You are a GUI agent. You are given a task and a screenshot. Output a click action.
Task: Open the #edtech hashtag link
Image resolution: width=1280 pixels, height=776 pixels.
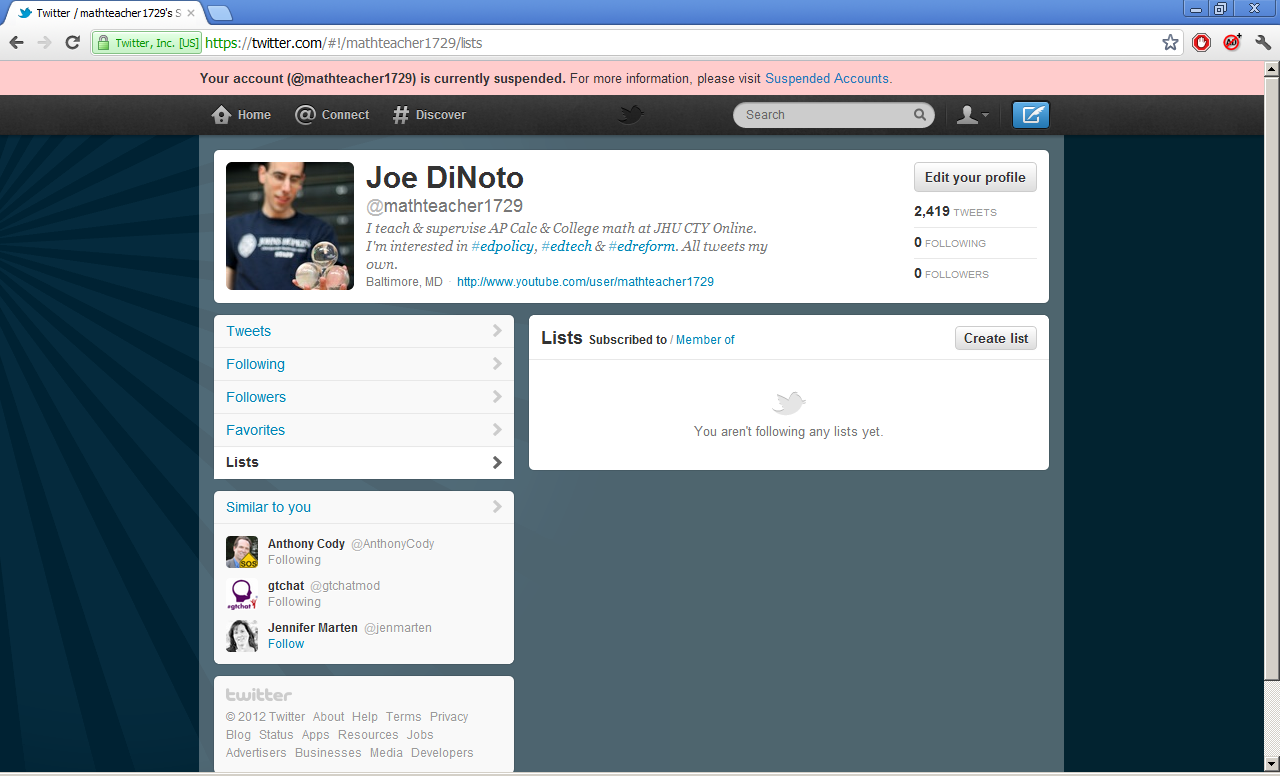[566, 246]
